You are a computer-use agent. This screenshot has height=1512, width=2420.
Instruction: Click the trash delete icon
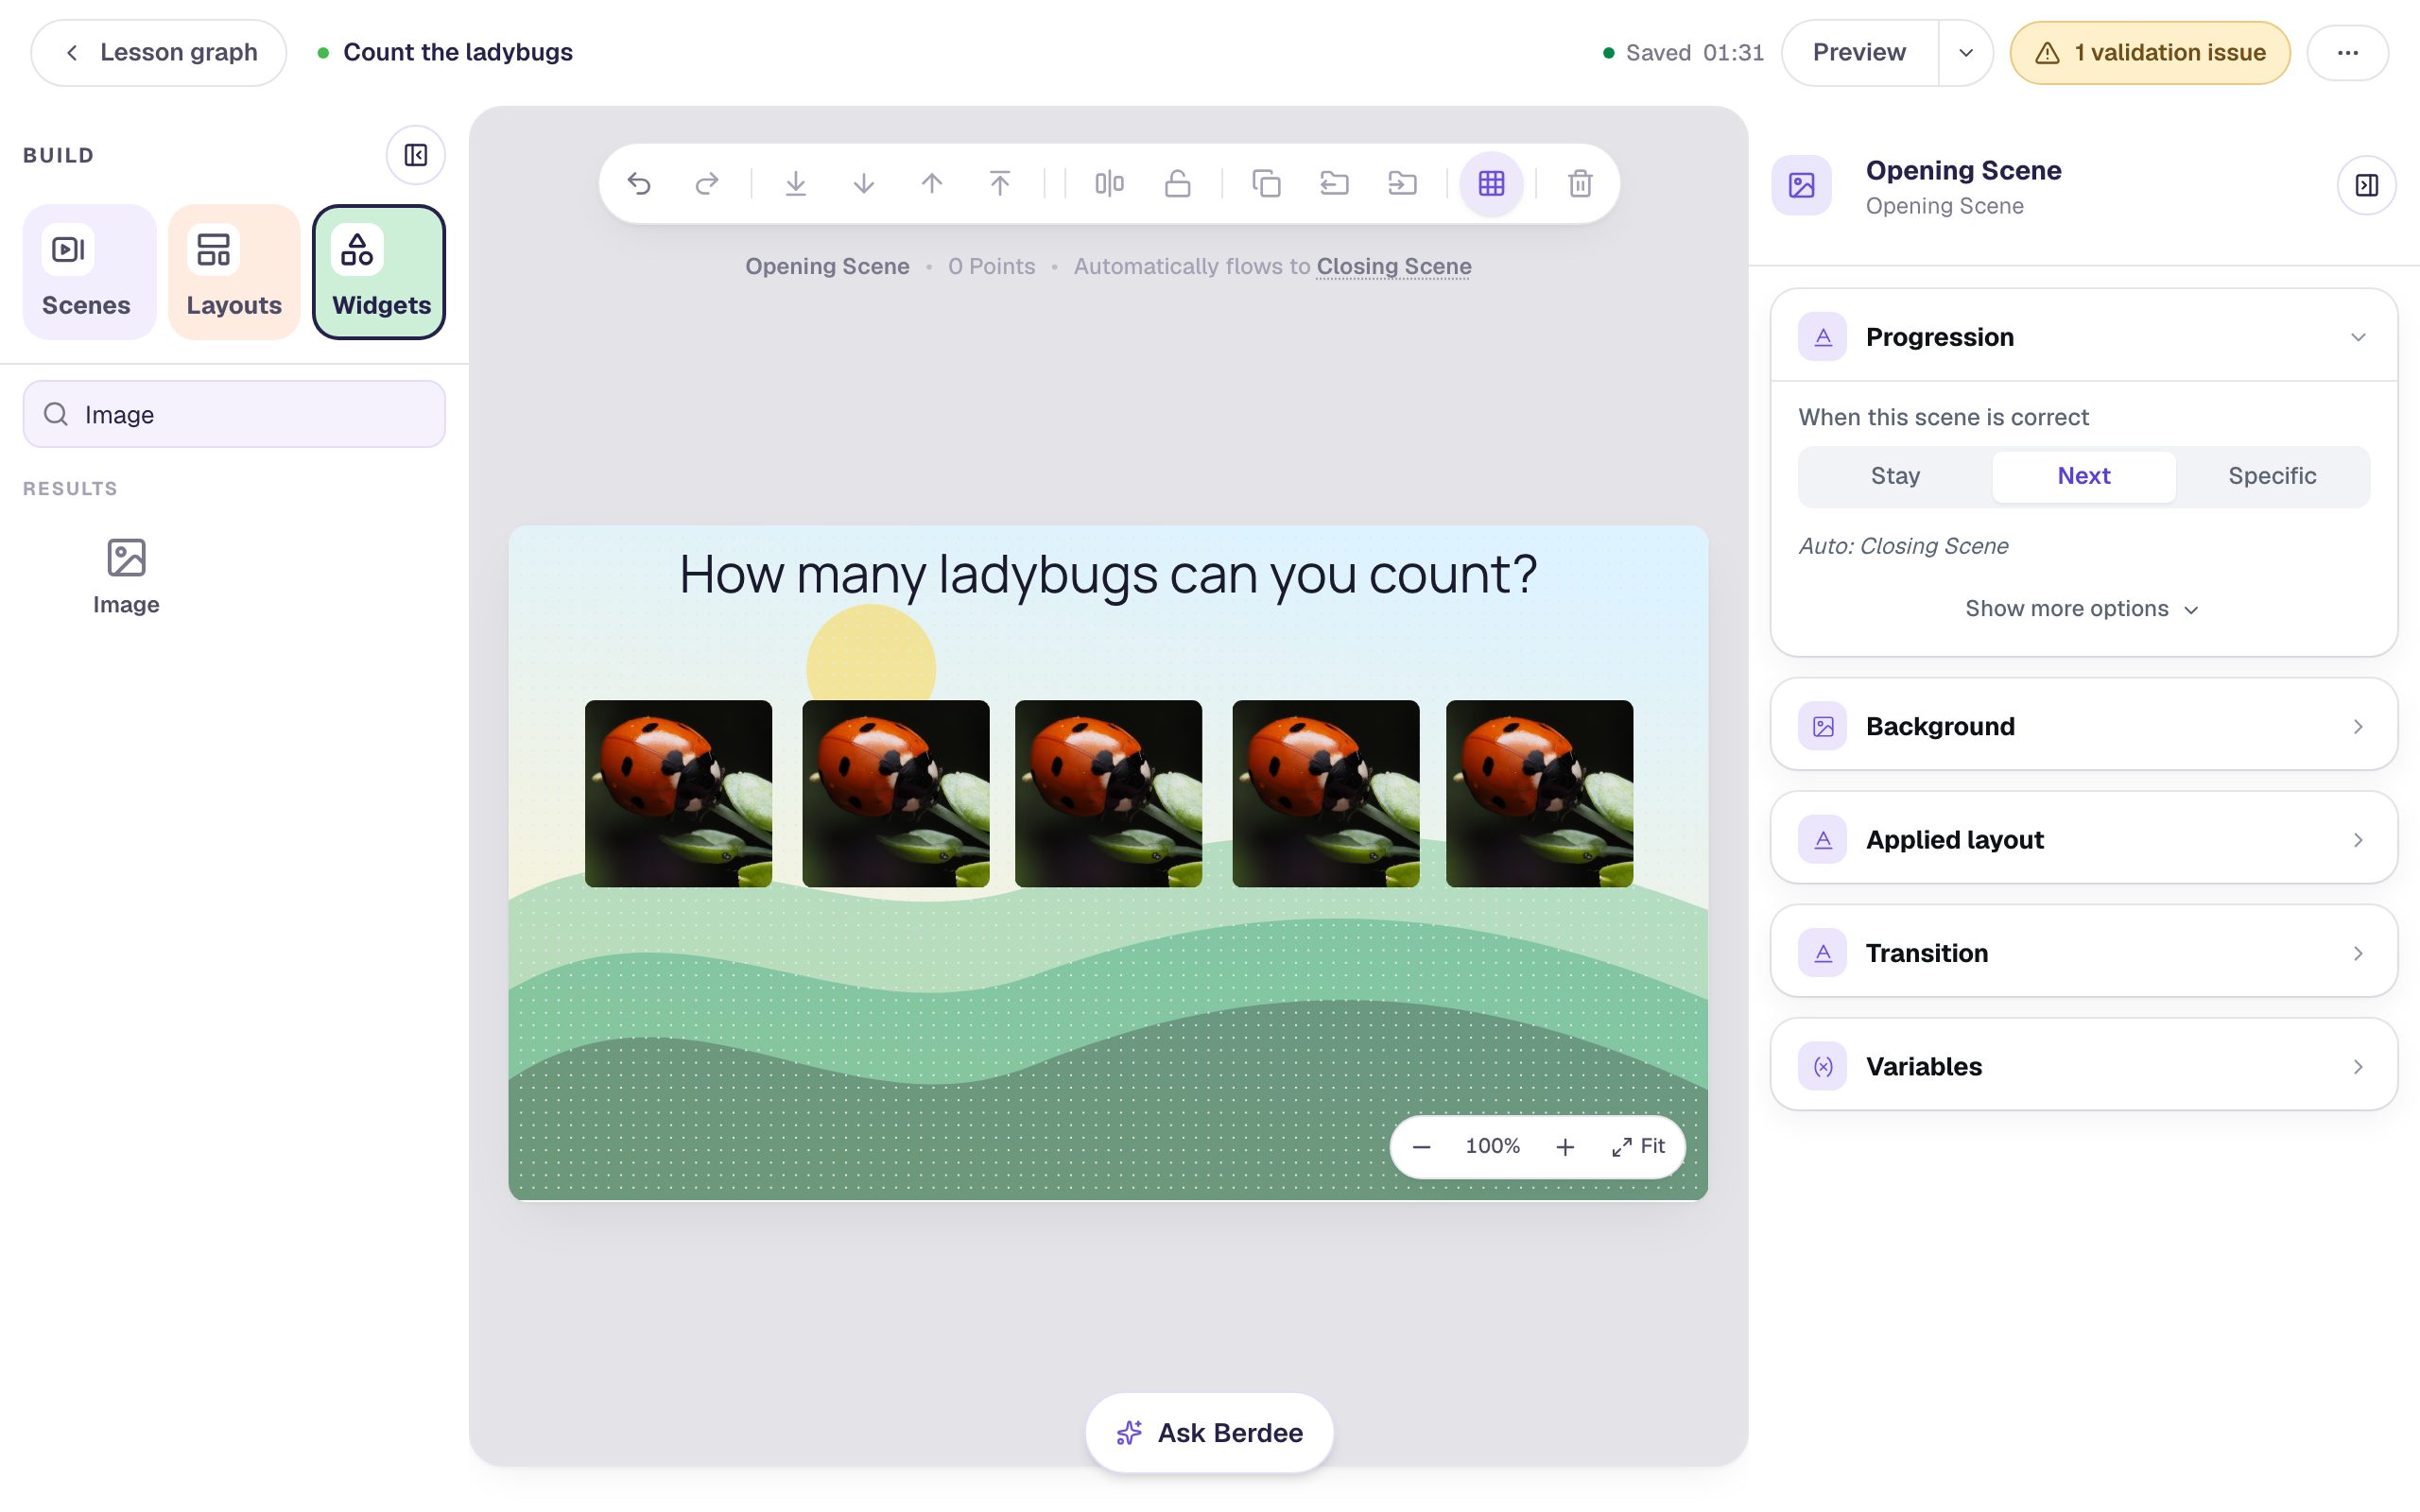1580,184
